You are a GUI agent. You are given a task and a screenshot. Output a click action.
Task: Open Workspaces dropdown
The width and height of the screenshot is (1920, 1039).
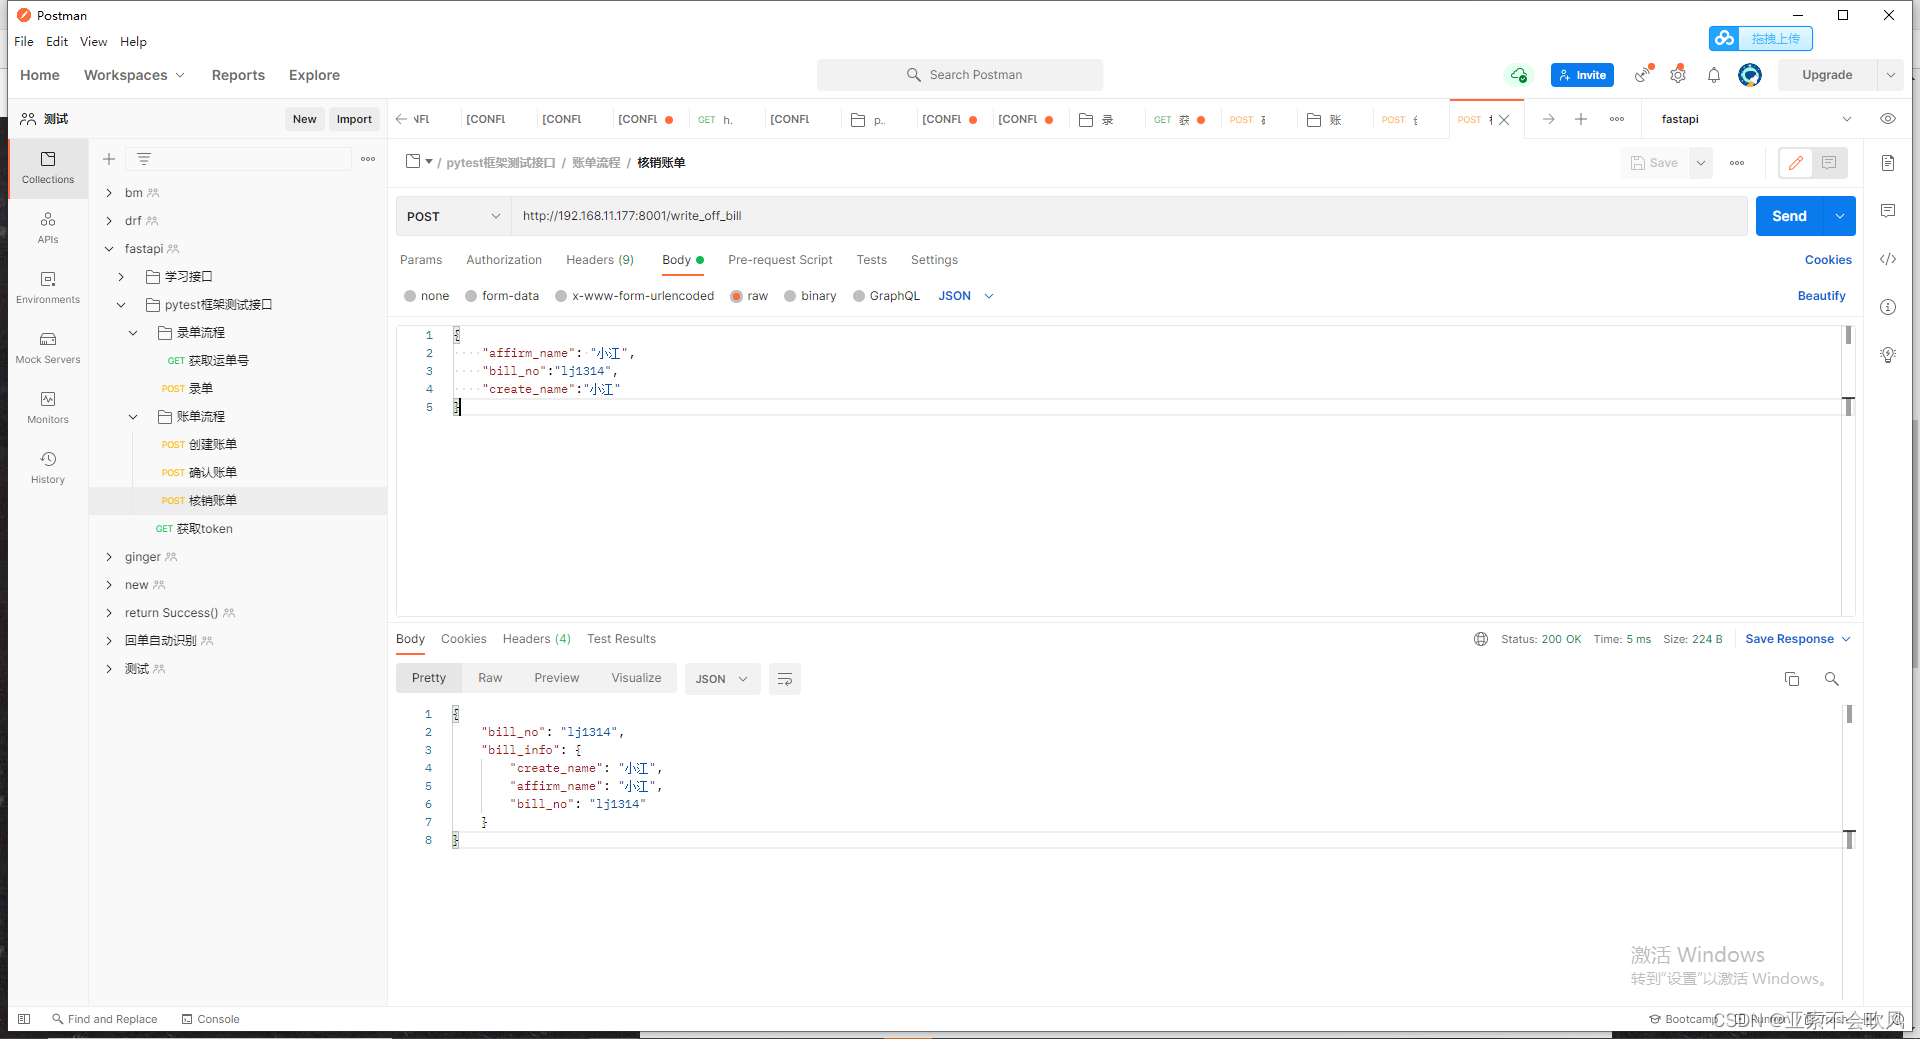pyautogui.click(x=134, y=75)
